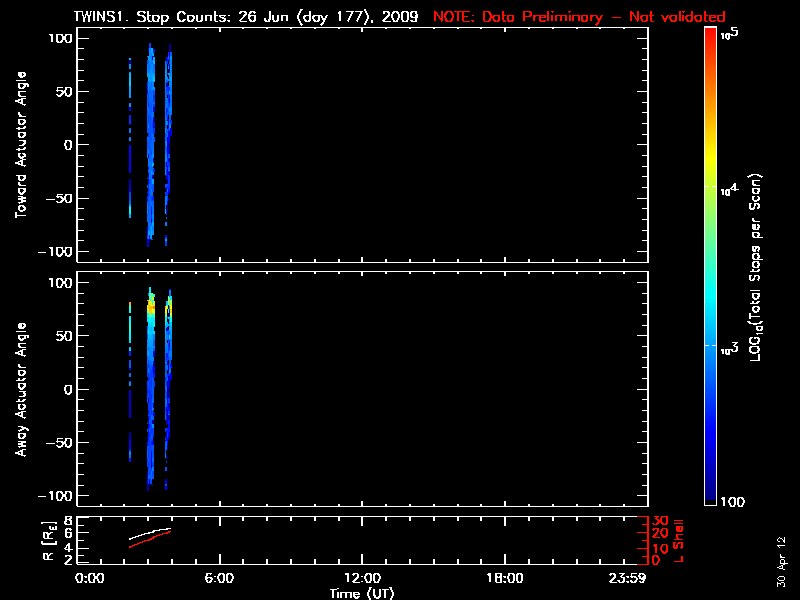Select the 12:00 time axis label
Viewport: 800px width, 600px height.
[361, 578]
